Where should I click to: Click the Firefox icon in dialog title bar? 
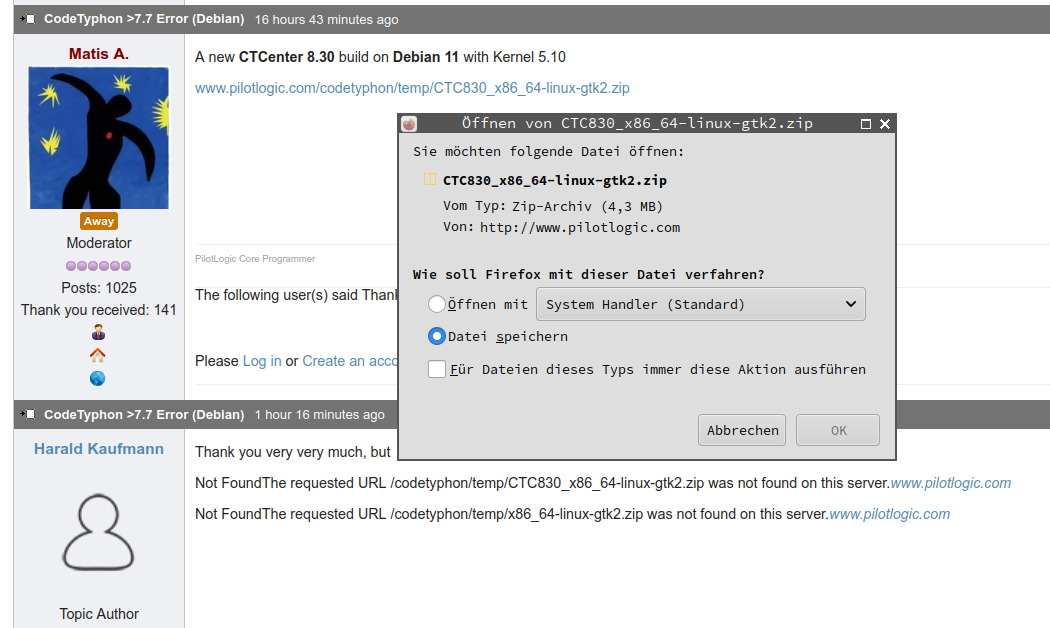pyautogui.click(x=409, y=124)
